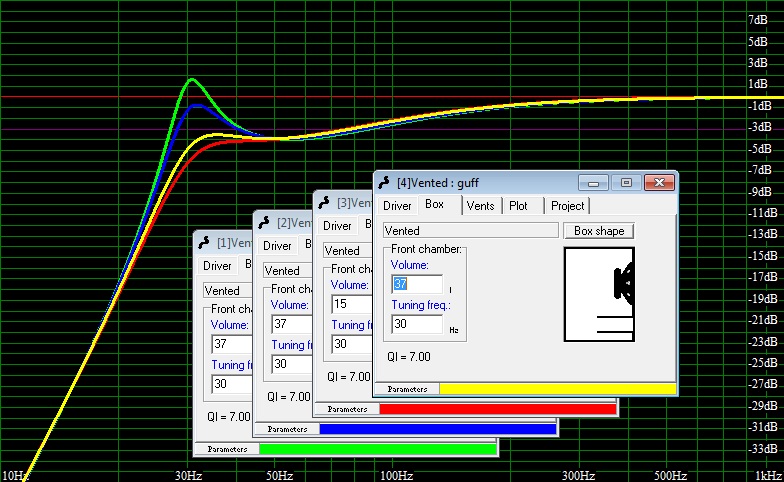Click the Volume field in window [4]
Screen dimensions: 784x482
coord(417,284)
